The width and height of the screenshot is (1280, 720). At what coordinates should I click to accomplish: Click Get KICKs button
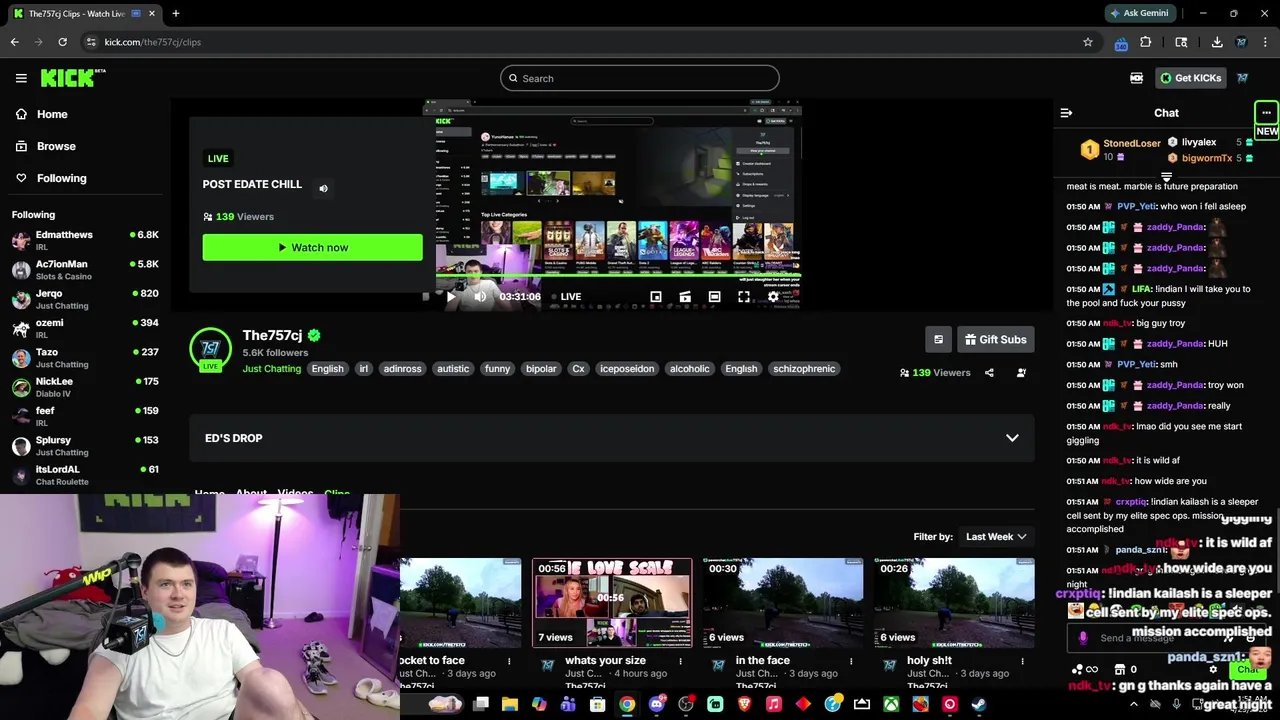(x=1190, y=78)
